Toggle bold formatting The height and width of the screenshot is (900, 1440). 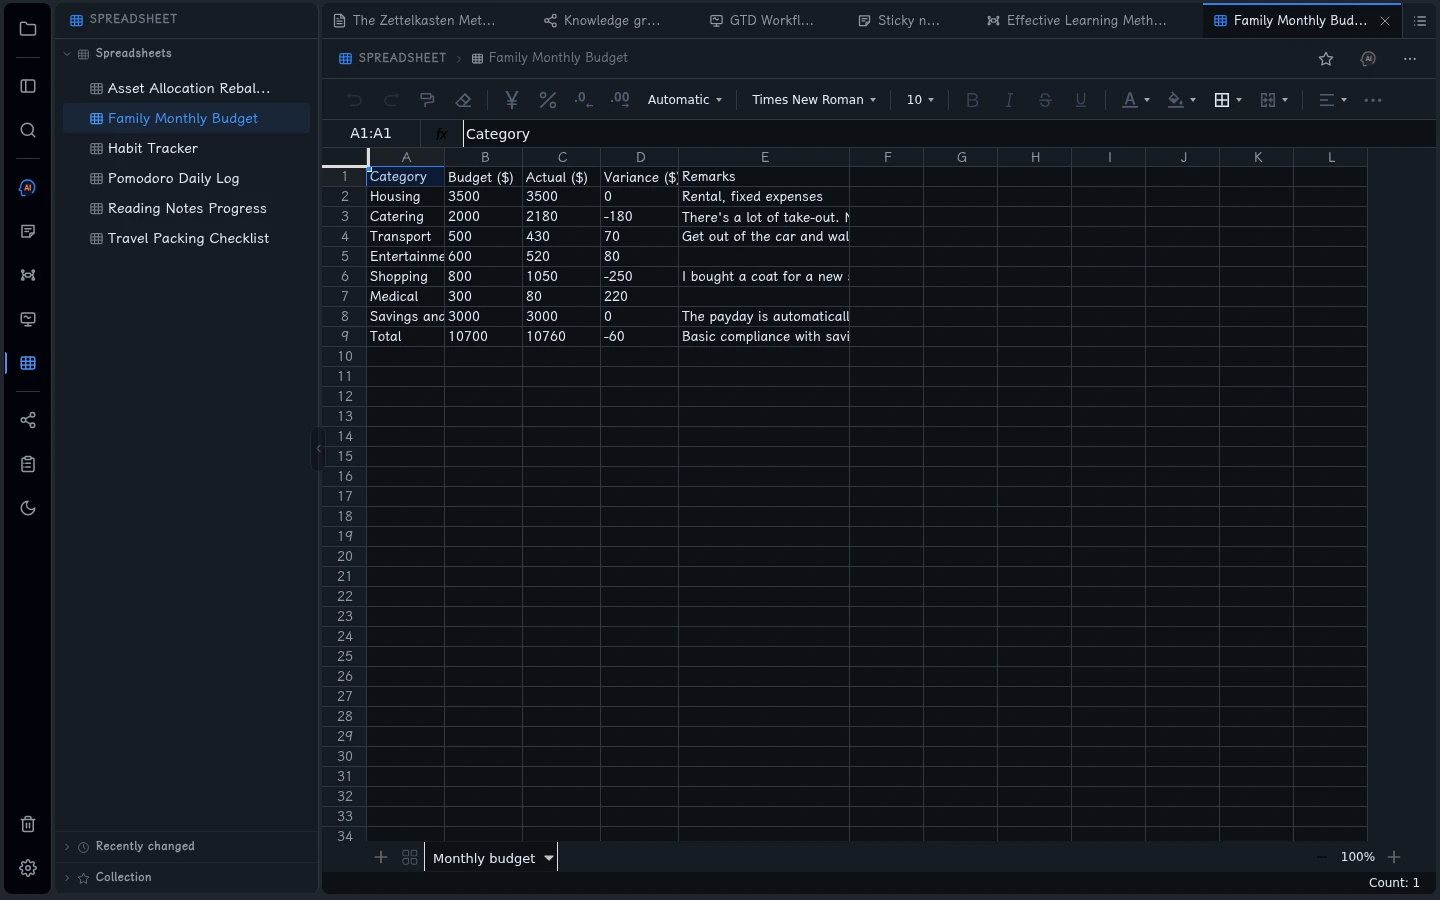tap(972, 100)
